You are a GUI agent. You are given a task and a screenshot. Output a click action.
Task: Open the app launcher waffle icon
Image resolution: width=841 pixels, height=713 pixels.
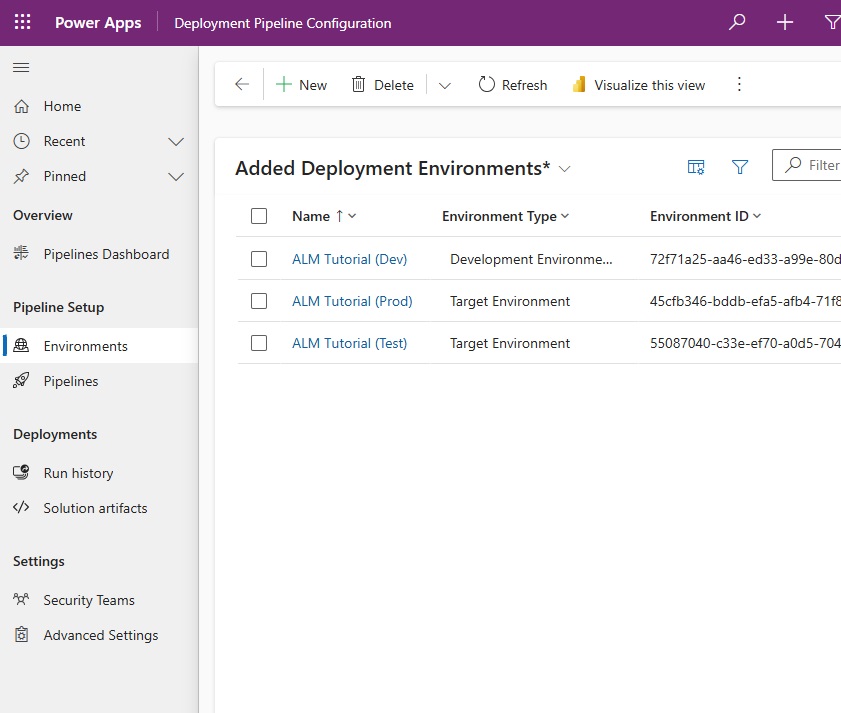pyautogui.click(x=23, y=22)
